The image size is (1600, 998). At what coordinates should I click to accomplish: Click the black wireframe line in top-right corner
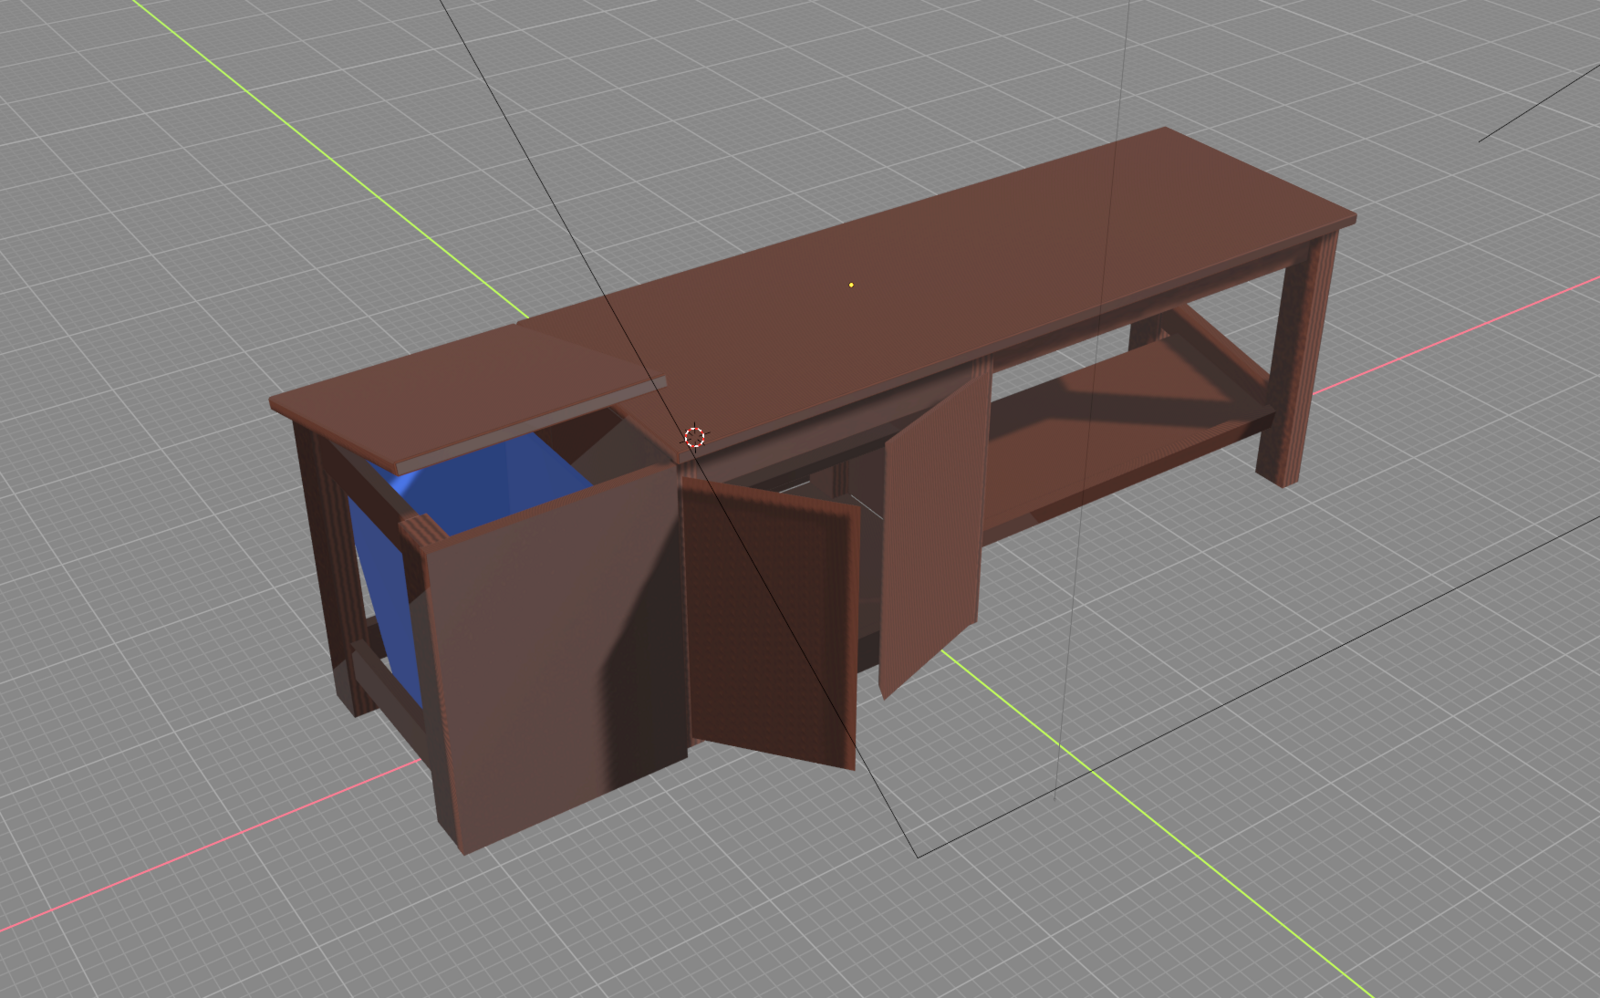1540,102
